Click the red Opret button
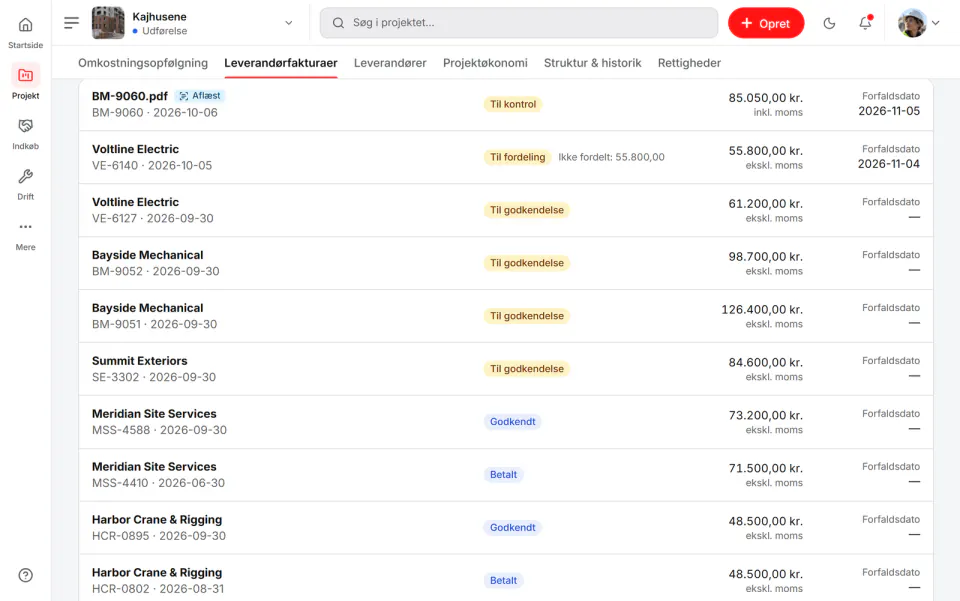The height and width of the screenshot is (601, 960). (765, 23)
